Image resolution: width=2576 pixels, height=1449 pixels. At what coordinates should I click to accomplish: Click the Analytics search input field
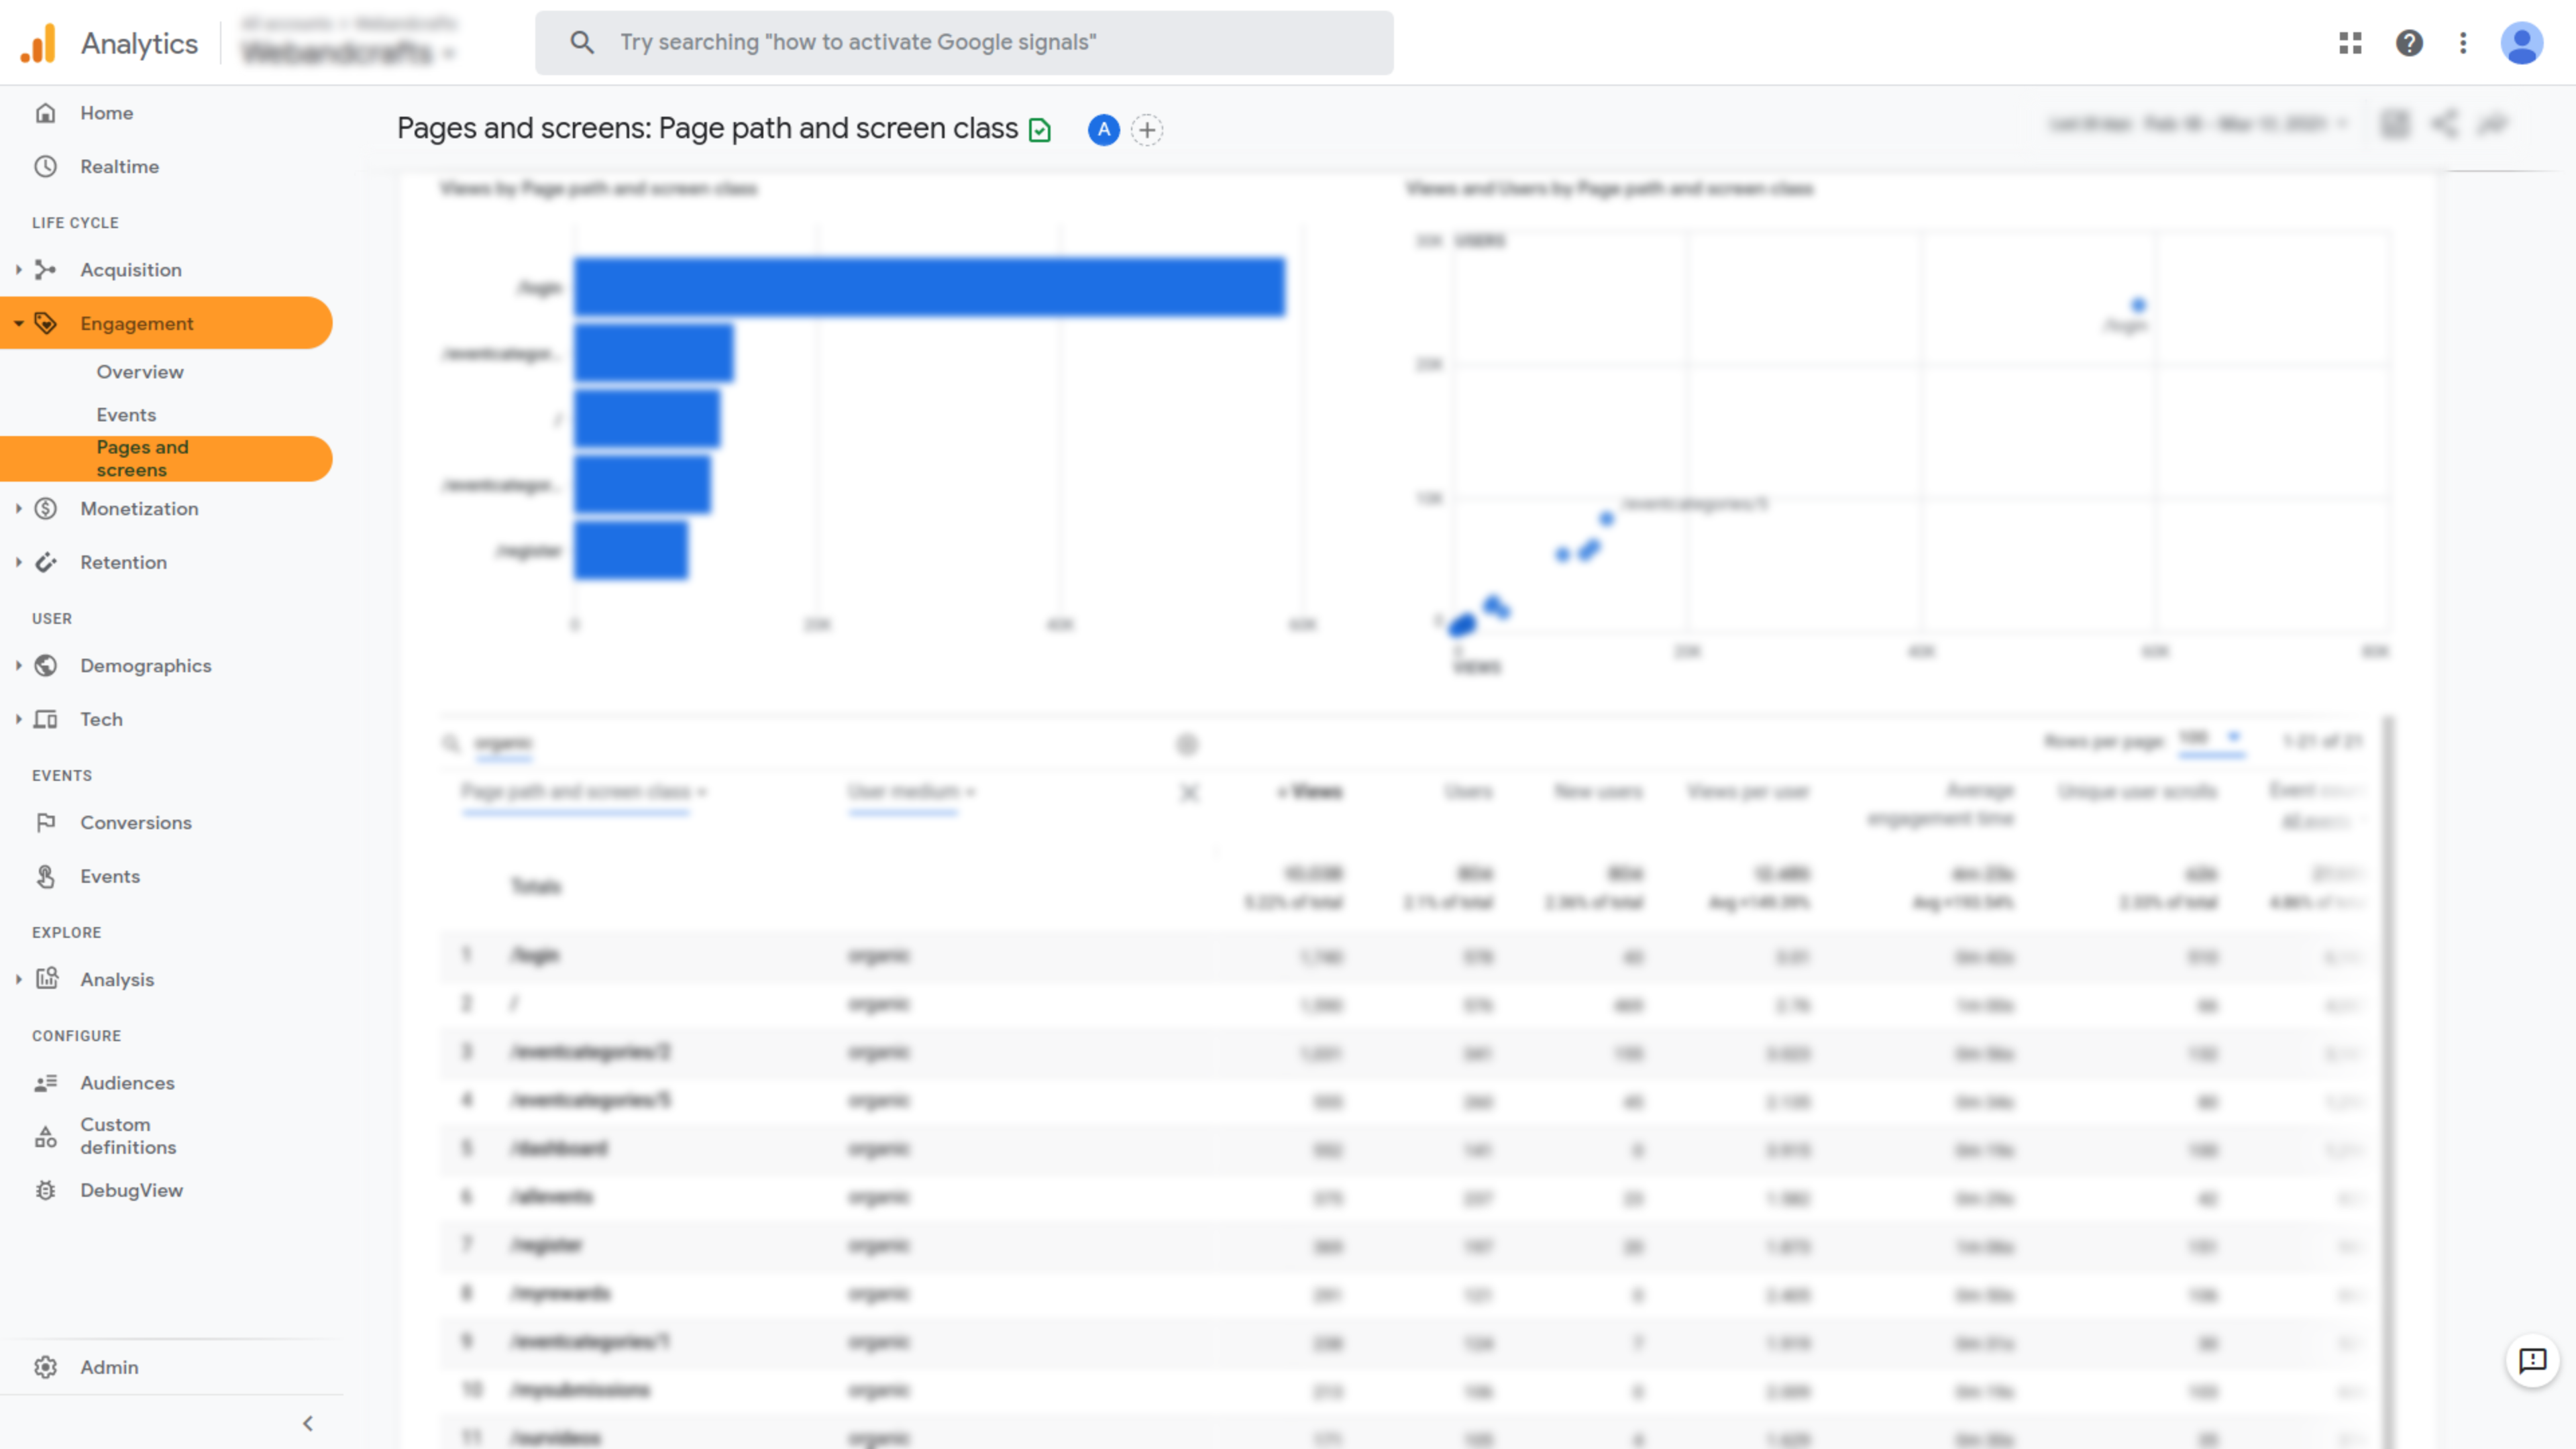tap(964, 42)
